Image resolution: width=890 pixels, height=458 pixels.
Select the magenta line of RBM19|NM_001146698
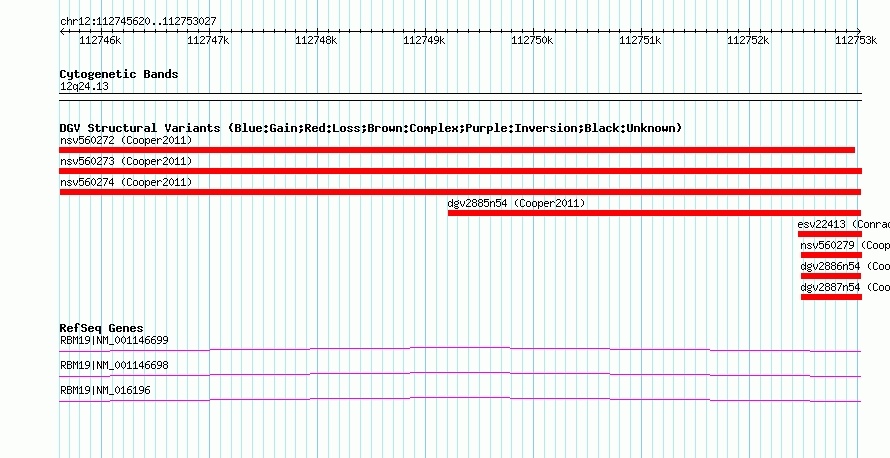460,375
